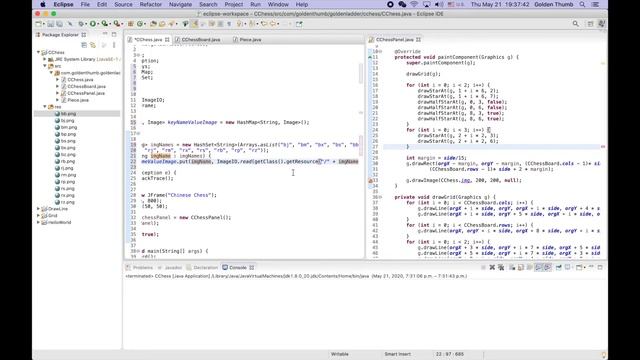
Task: Switch to the Piece.java editor tab
Action: point(247,40)
